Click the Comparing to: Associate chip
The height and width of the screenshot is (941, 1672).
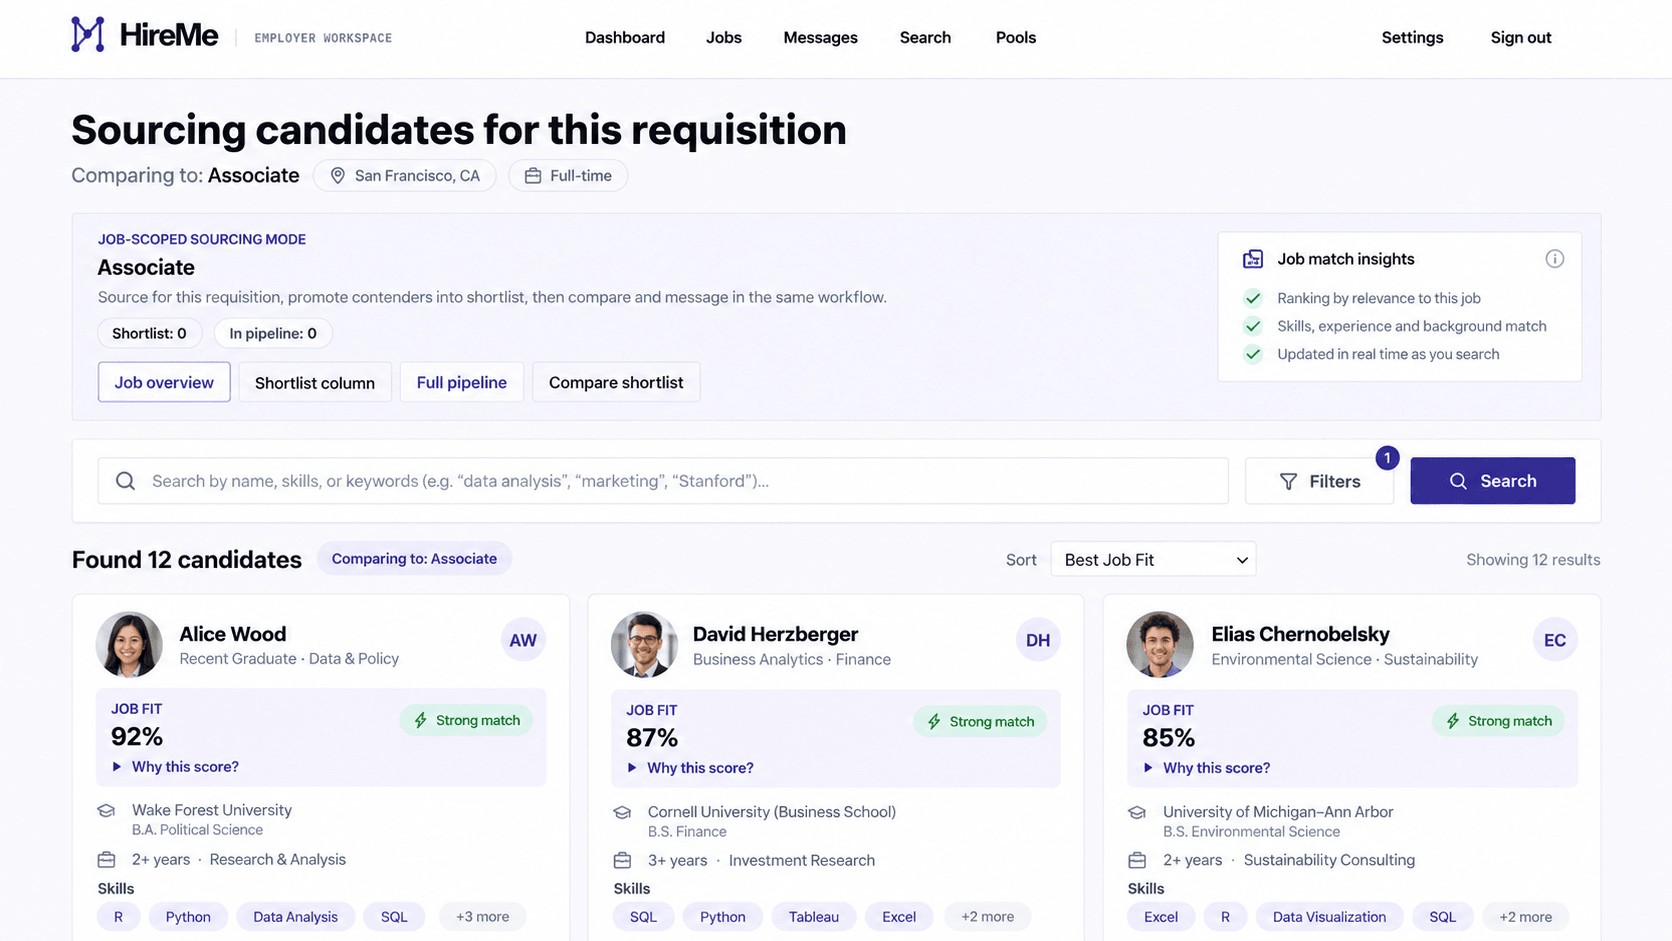click(414, 559)
